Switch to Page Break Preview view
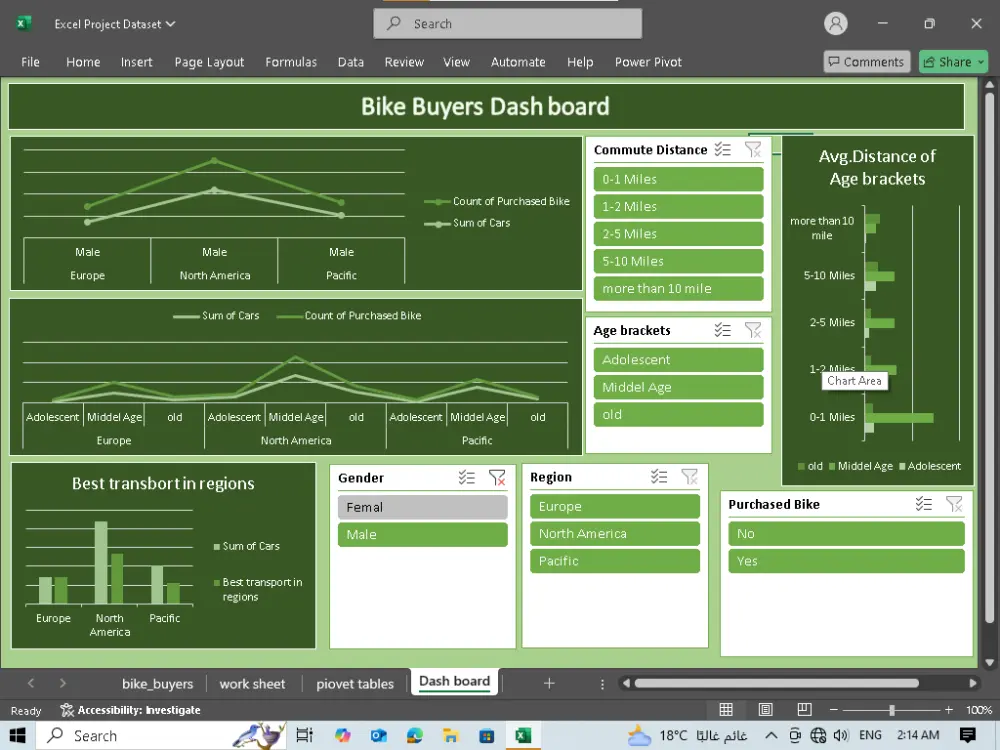 click(804, 709)
